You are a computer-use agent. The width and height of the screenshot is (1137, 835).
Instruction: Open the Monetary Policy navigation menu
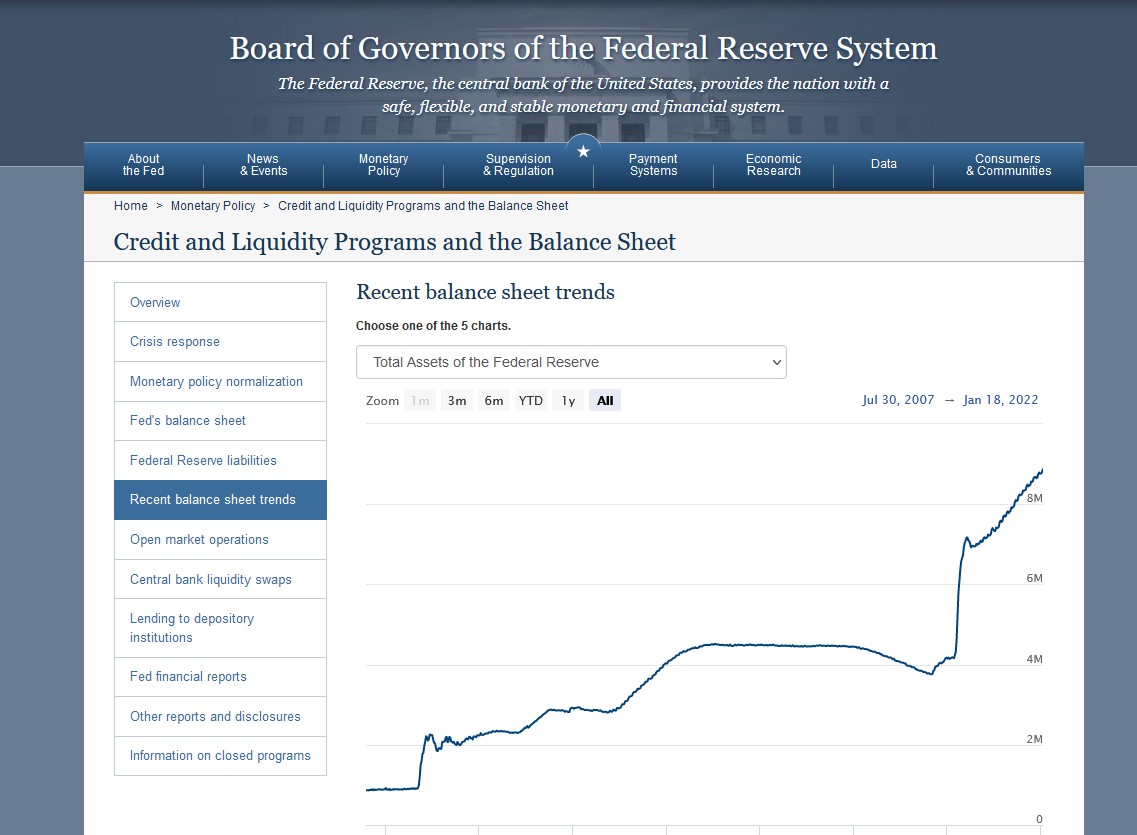[384, 165]
